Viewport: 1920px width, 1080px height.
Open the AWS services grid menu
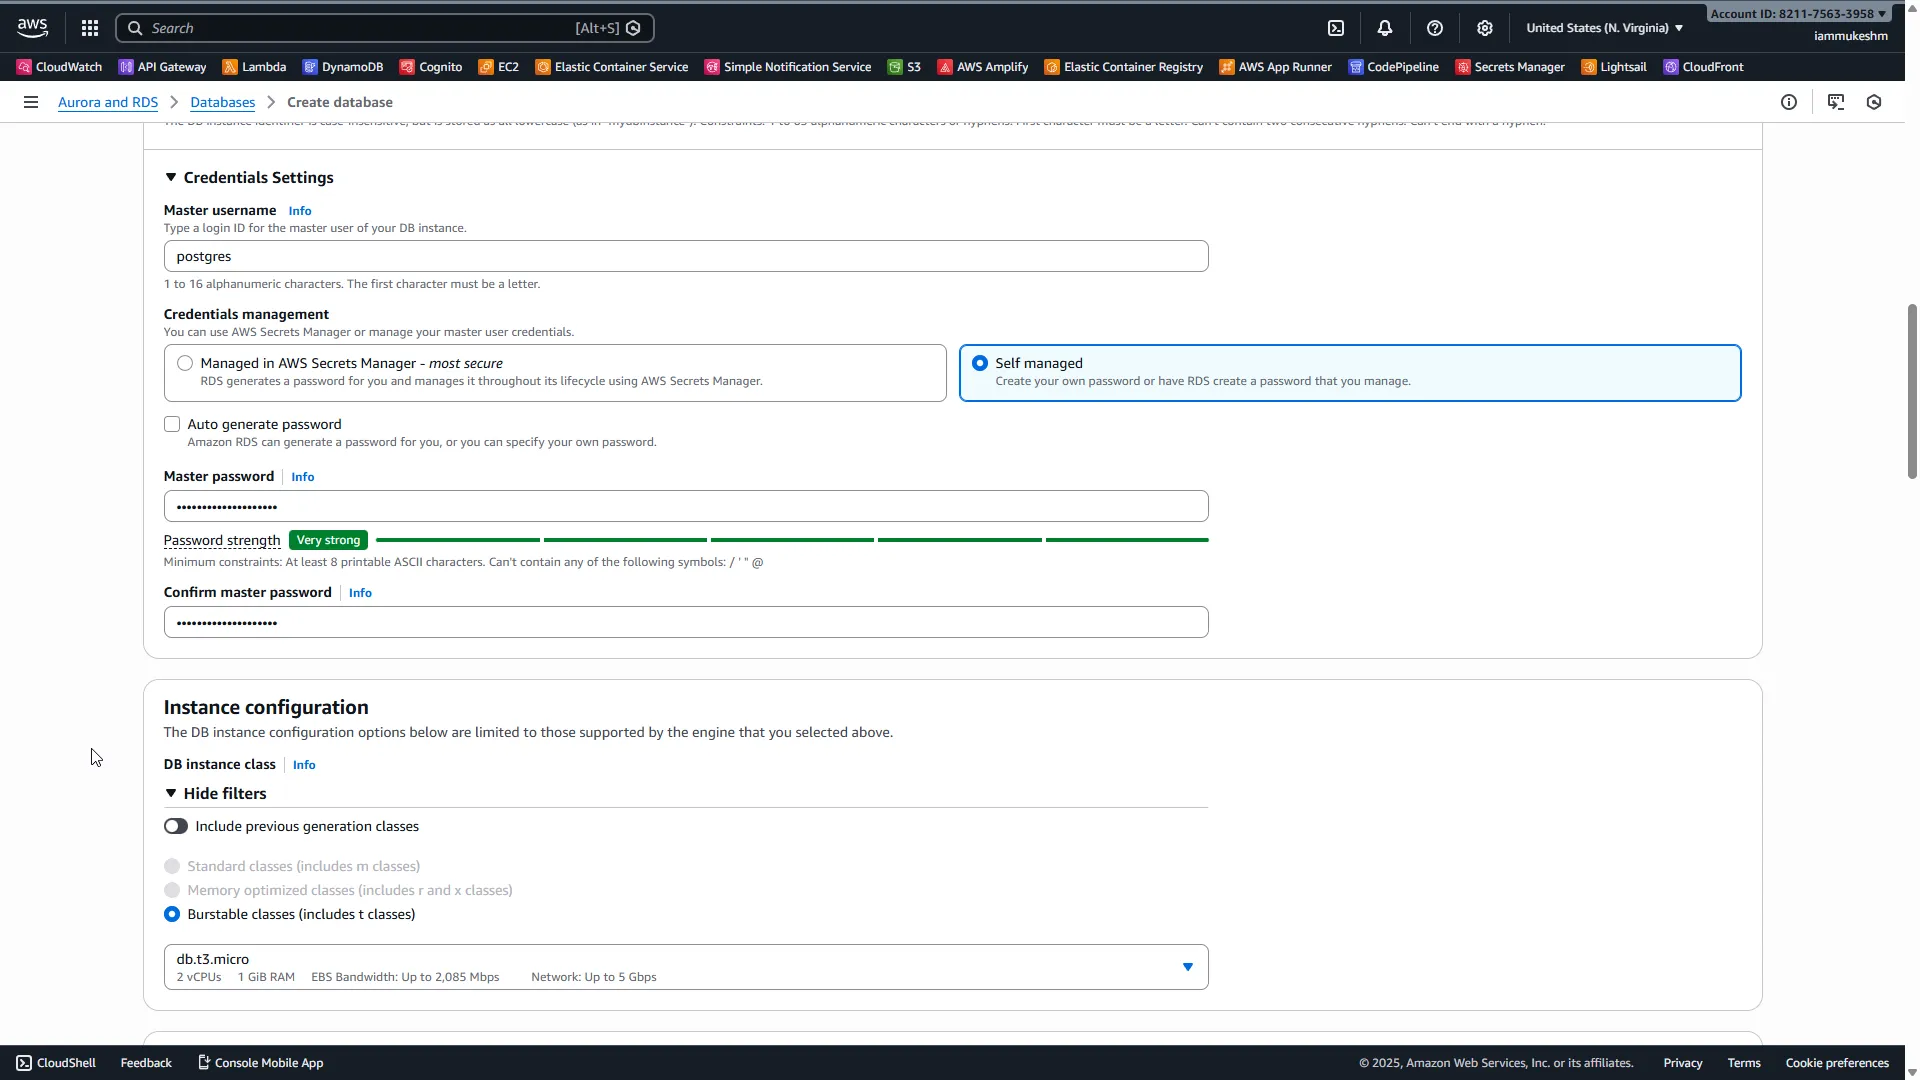[90, 27]
